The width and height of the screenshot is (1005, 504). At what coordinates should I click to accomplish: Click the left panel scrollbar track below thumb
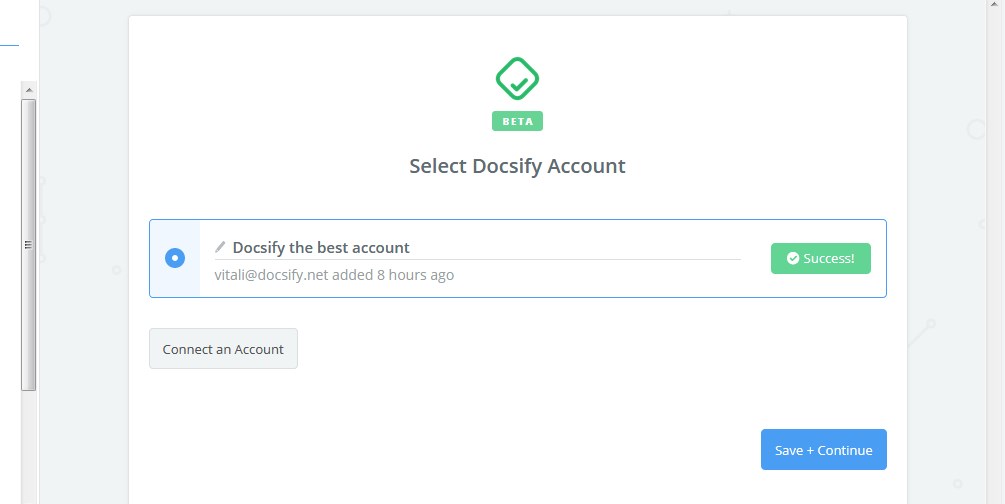pyautogui.click(x=29, y=446)
